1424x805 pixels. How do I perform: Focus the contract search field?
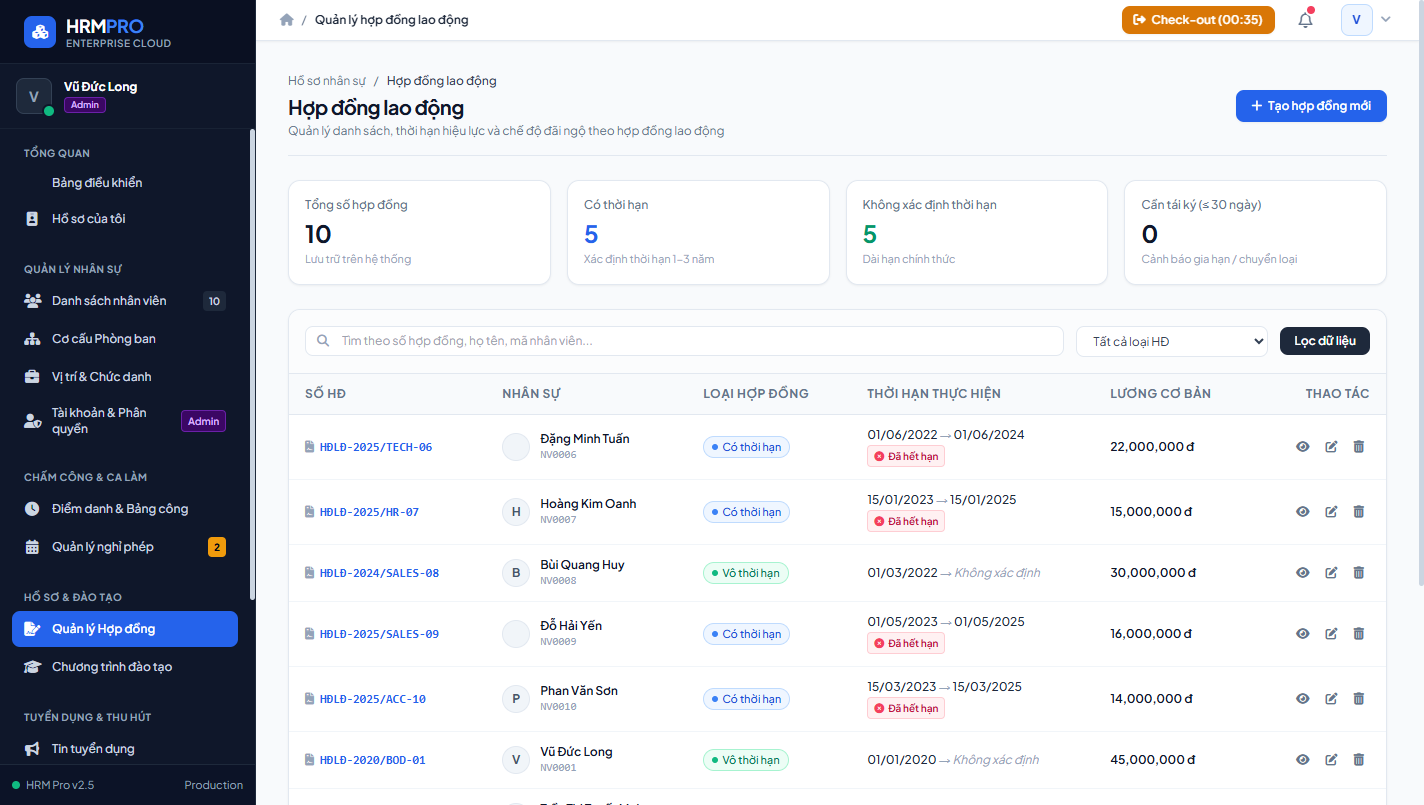coord(684,341)
